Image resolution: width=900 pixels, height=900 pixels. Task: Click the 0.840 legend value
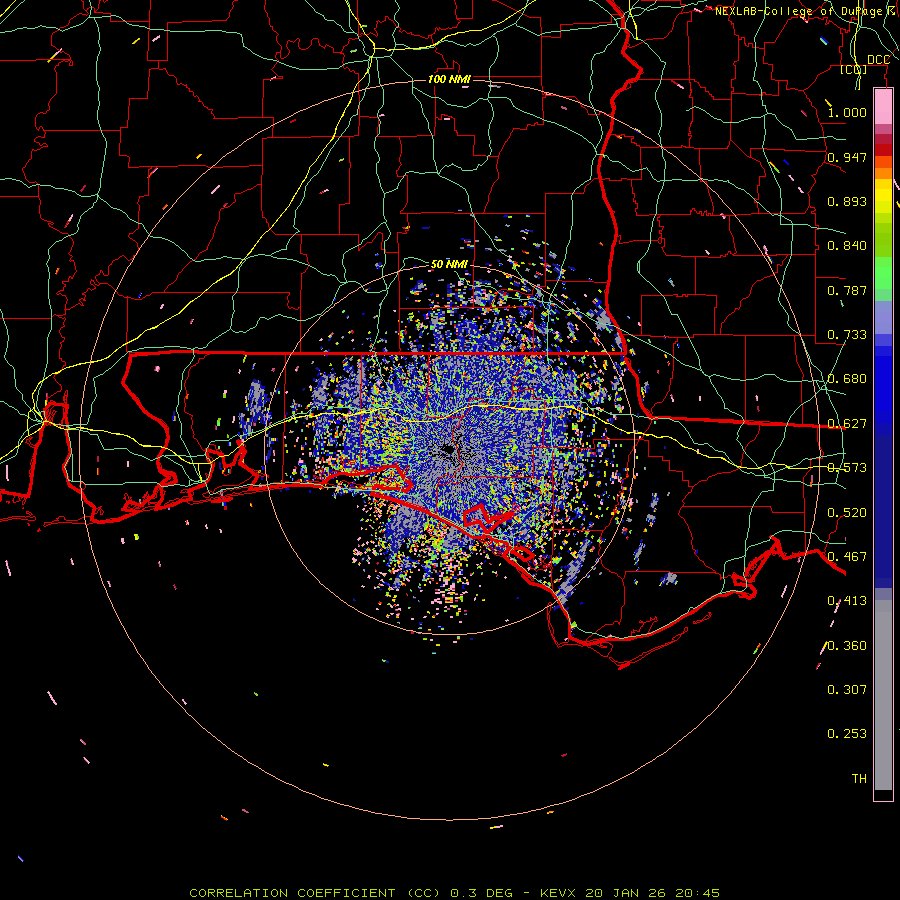click(x=847, y=246)
